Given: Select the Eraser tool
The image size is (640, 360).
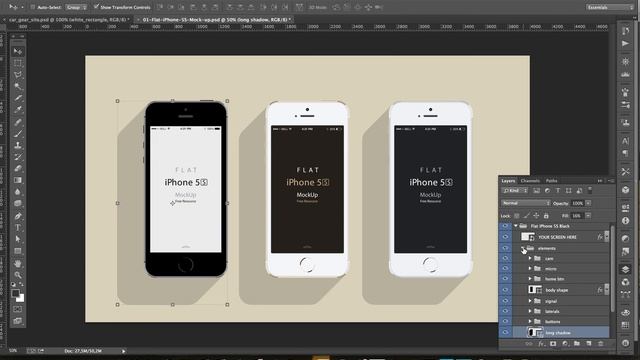Looking at the screenshot, I should click(18, 168).
